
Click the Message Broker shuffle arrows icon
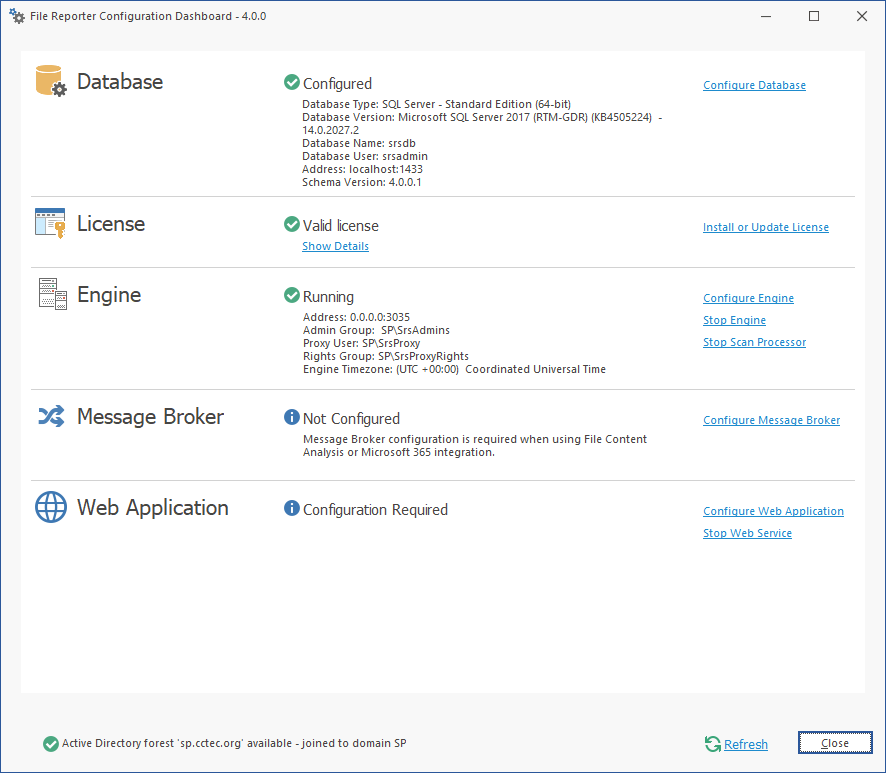51,416
